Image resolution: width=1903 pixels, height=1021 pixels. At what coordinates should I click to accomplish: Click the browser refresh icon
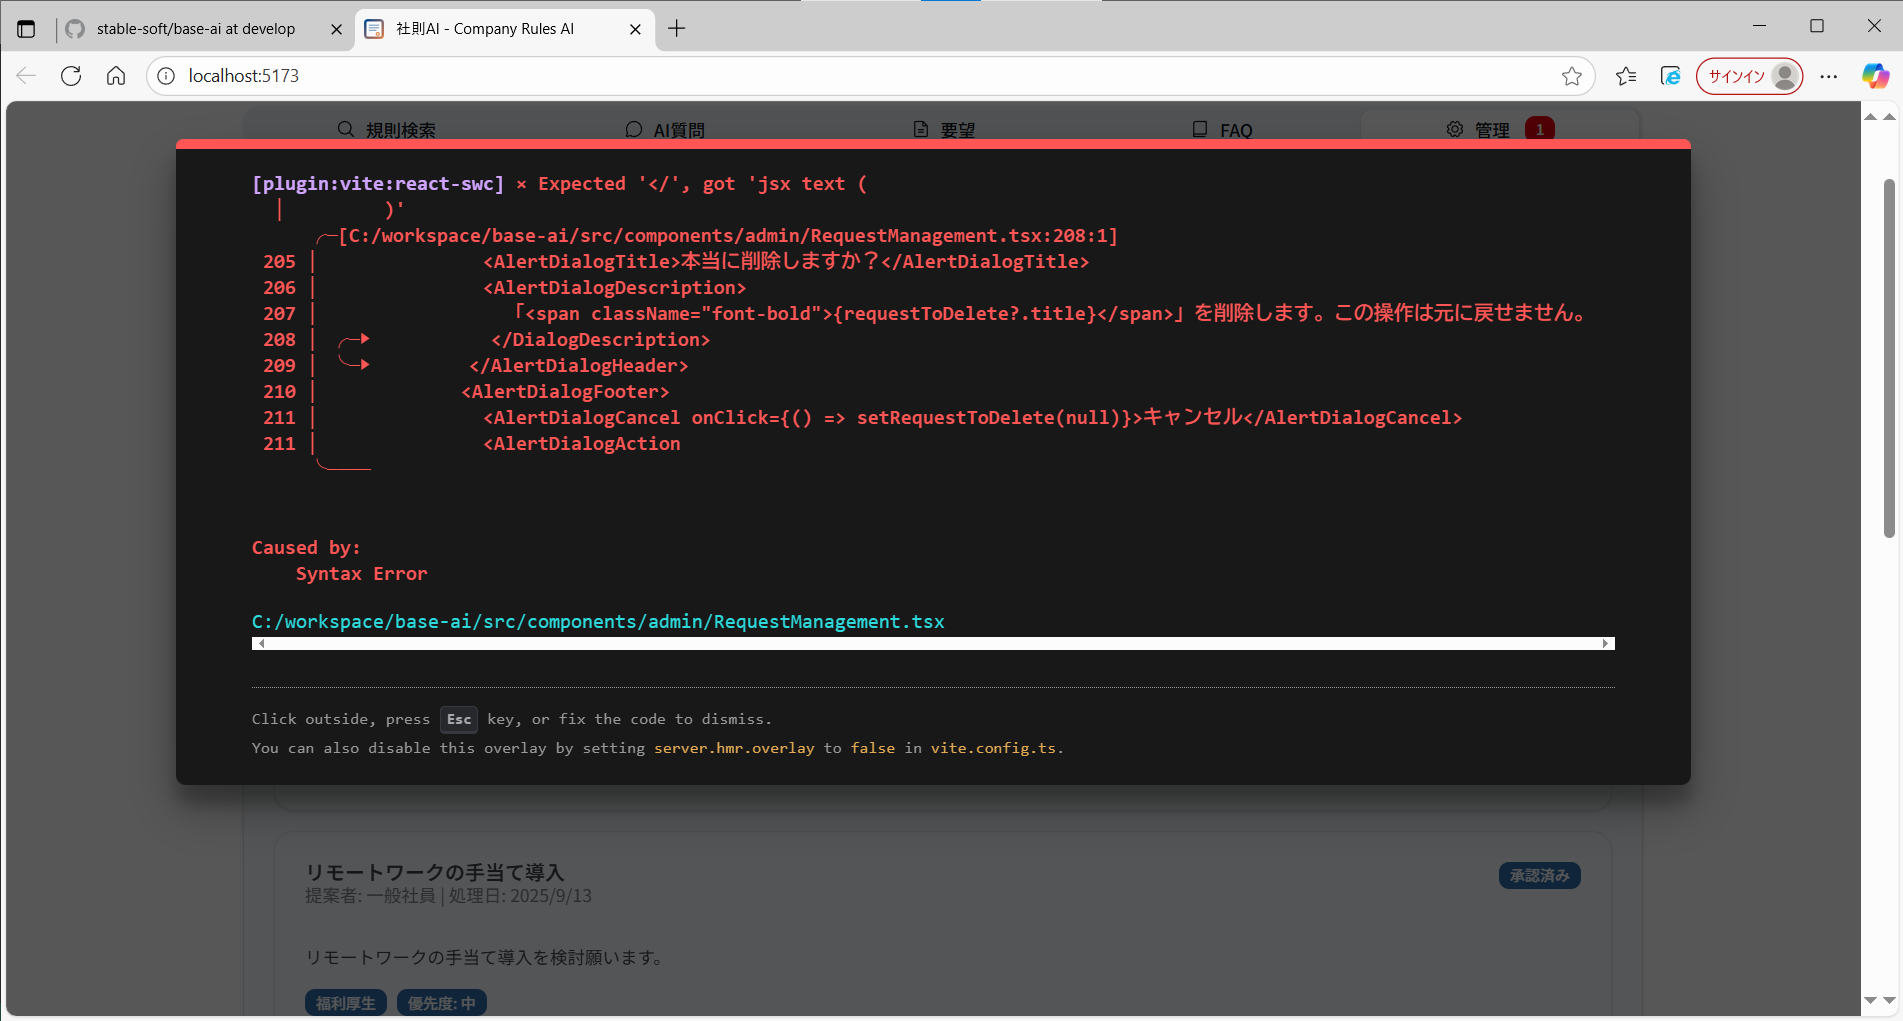tap(71, 76)
